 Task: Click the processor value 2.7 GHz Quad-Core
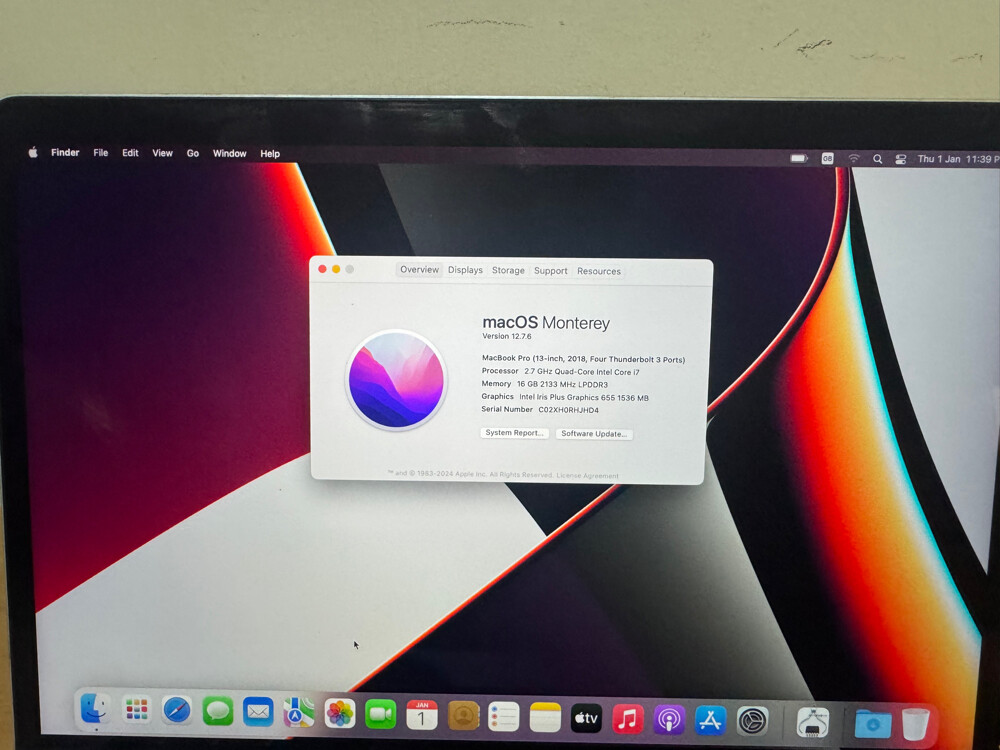click(x=582, y=372)
